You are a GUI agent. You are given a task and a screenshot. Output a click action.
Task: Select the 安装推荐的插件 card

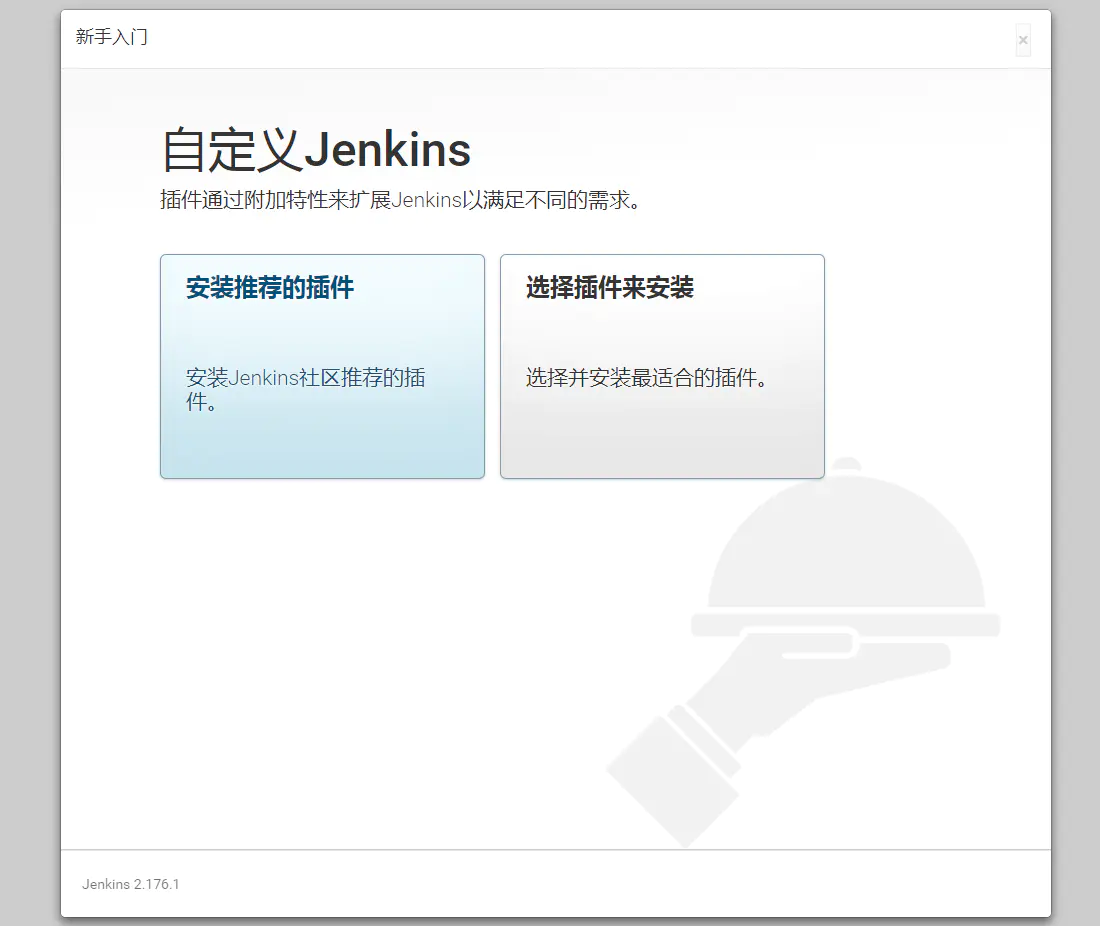pos(321,366)
